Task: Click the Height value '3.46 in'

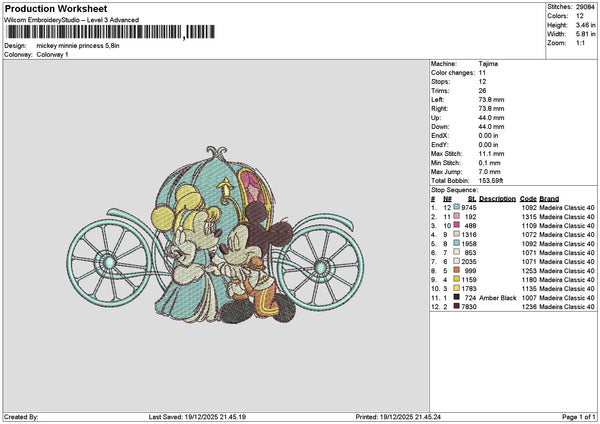Action: [x=585, y=25]
